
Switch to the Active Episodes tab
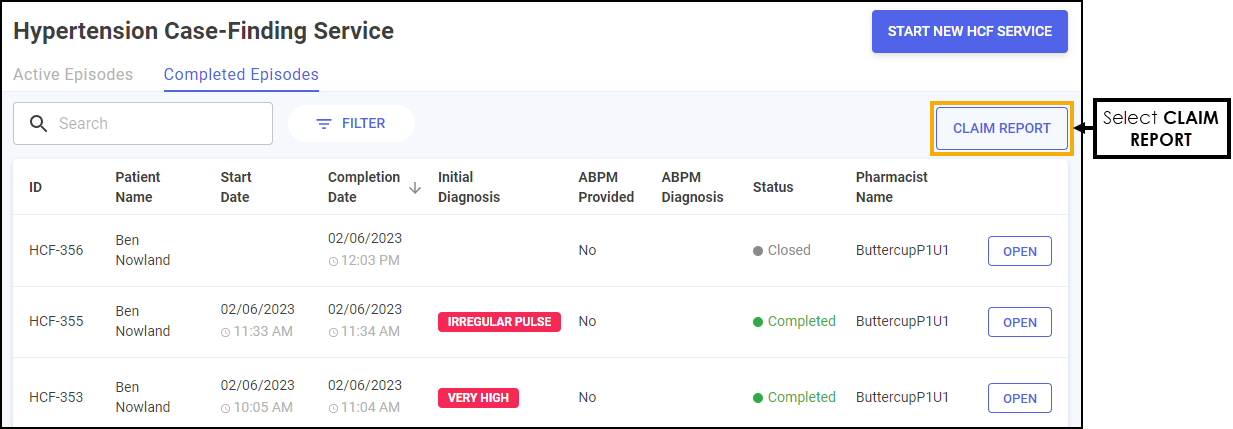pos(73,75)
